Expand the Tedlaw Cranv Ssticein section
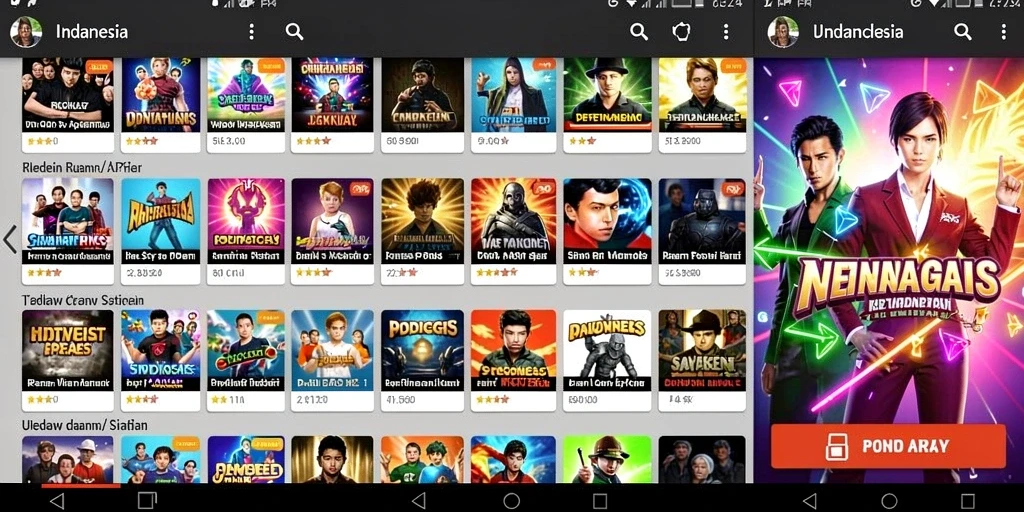Screen dimensions: 1024x512 coord(83,300)
